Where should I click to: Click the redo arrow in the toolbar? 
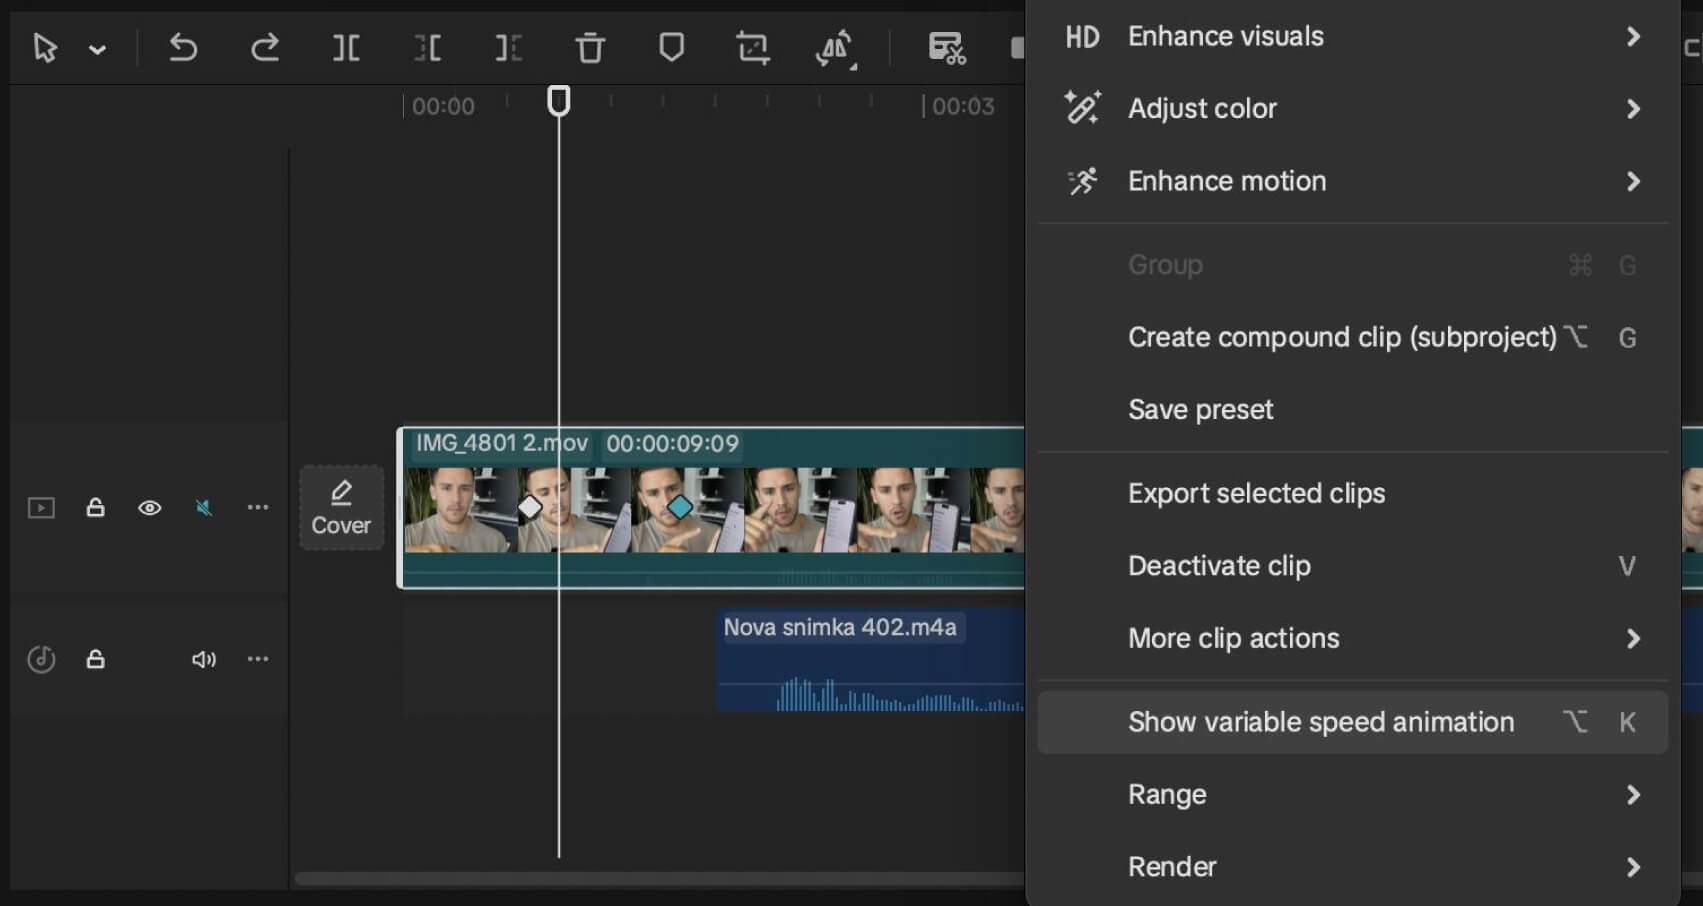[x=264, y=47]
